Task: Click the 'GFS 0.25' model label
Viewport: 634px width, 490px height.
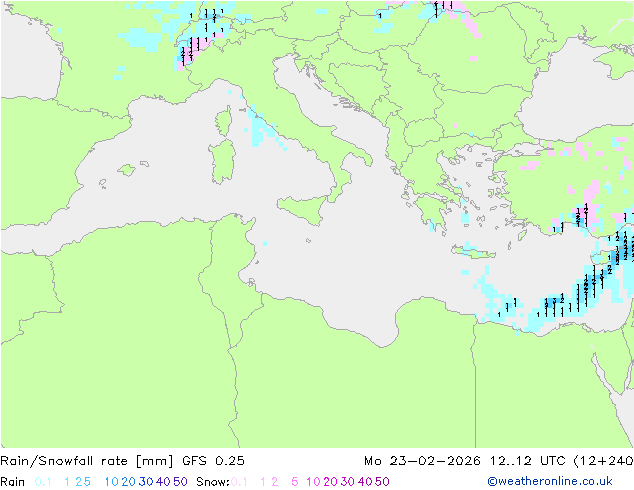Action: click(213, 461)
